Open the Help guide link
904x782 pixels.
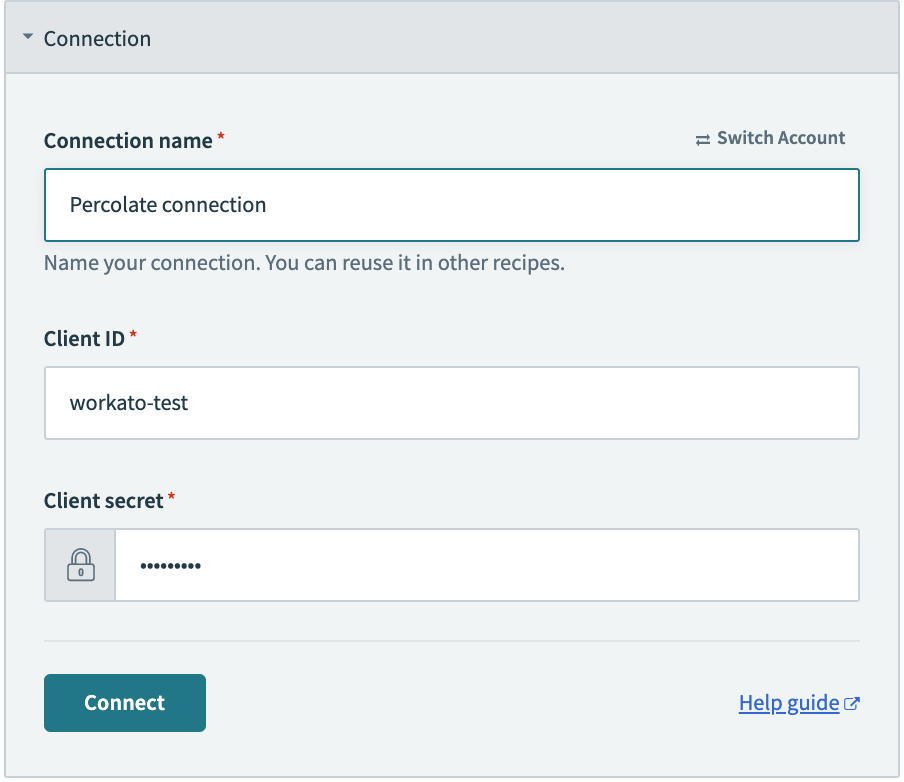click(788, 702)
